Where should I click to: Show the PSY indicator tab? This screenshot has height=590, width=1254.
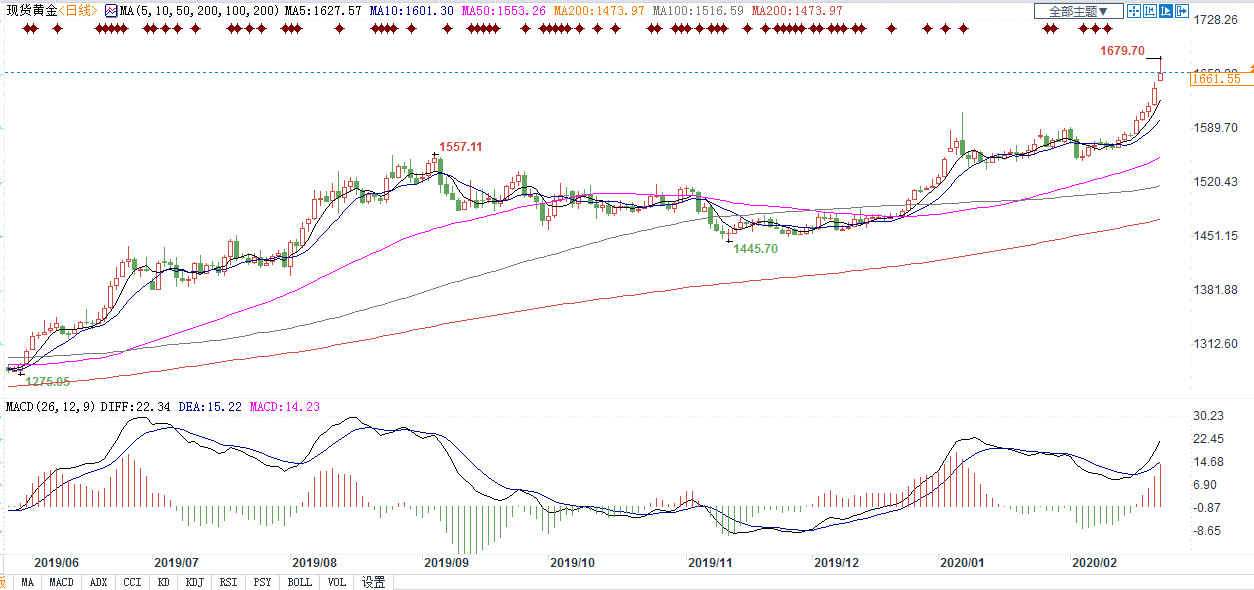click(262, 582)
